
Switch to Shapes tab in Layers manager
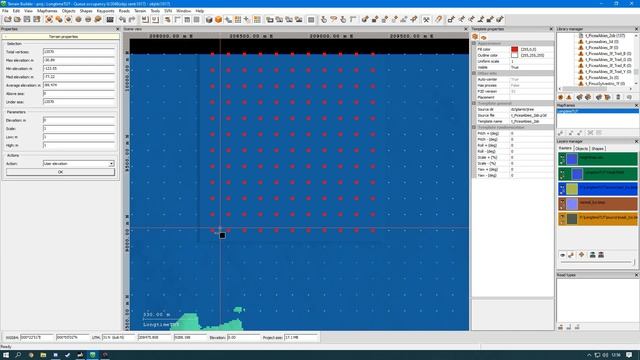pyautogui.click(x=598, y=149)
